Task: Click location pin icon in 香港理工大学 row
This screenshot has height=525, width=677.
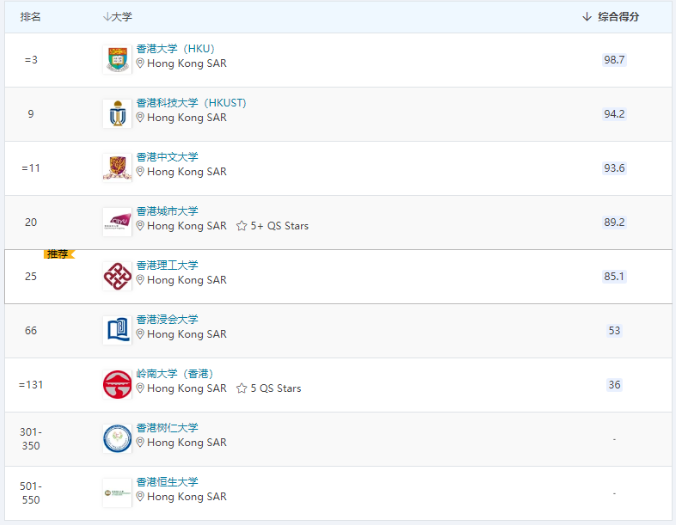Action: (x=140, y=280)
